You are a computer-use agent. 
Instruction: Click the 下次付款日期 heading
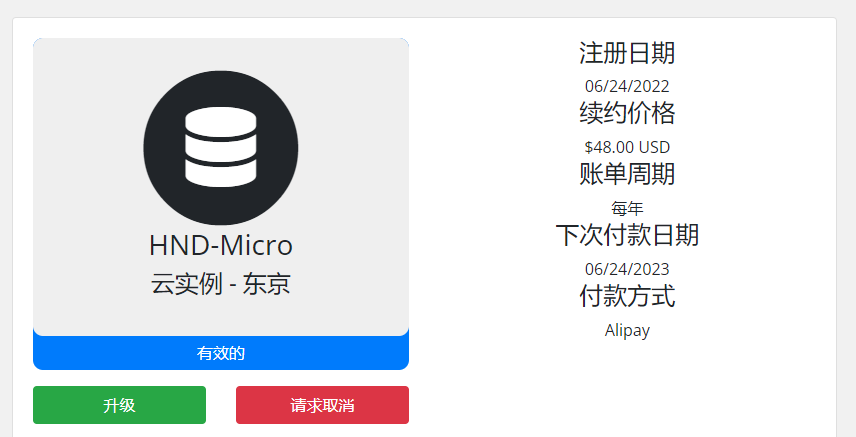click(627, 235)
